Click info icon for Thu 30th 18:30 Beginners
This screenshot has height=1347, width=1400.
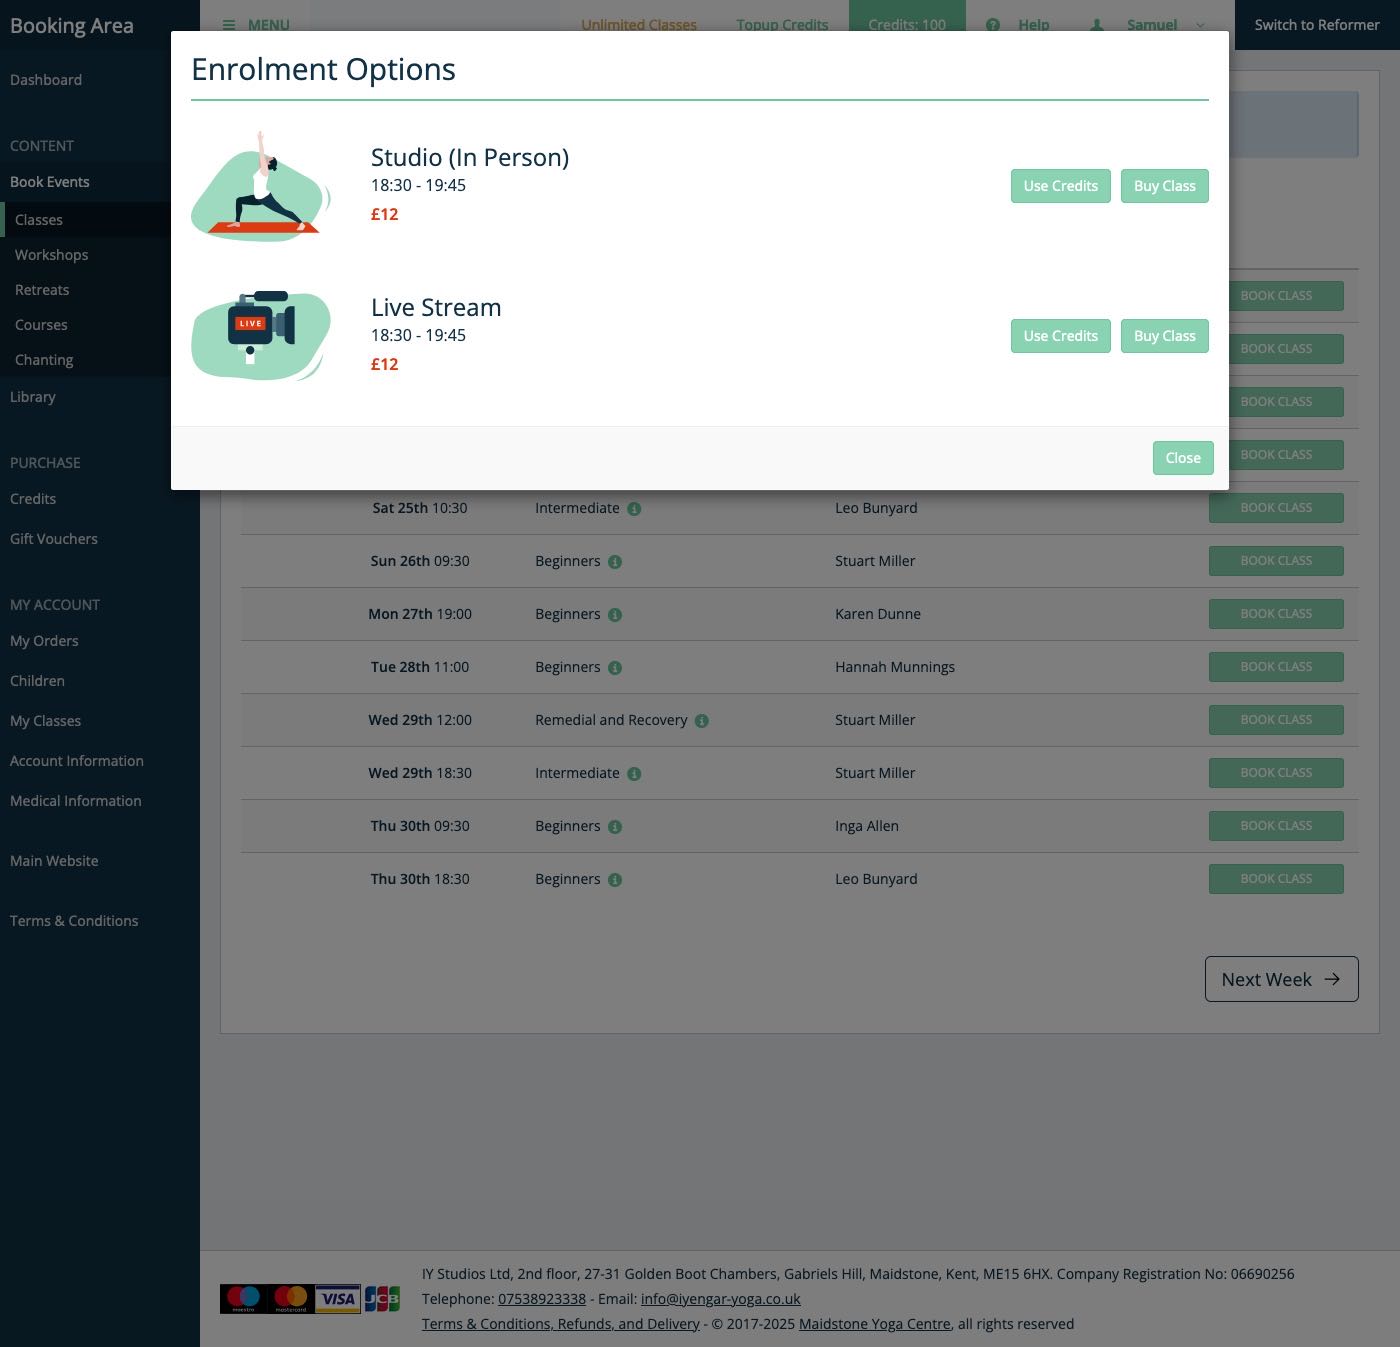click(x=615, y=880)
